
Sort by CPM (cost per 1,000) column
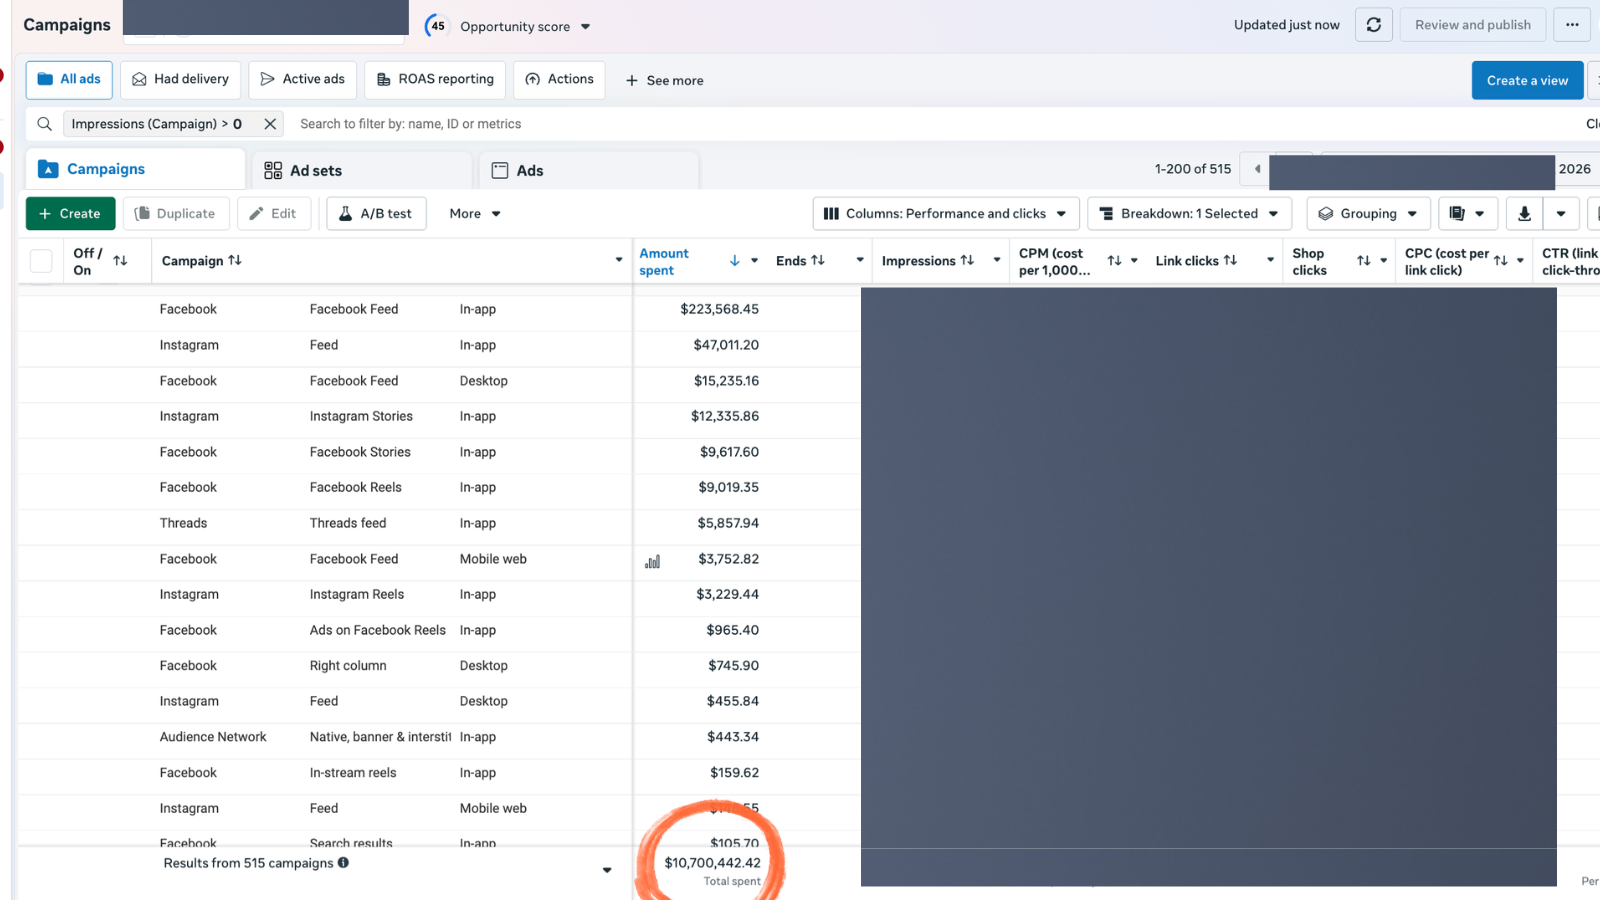[x=1114, y=261]
